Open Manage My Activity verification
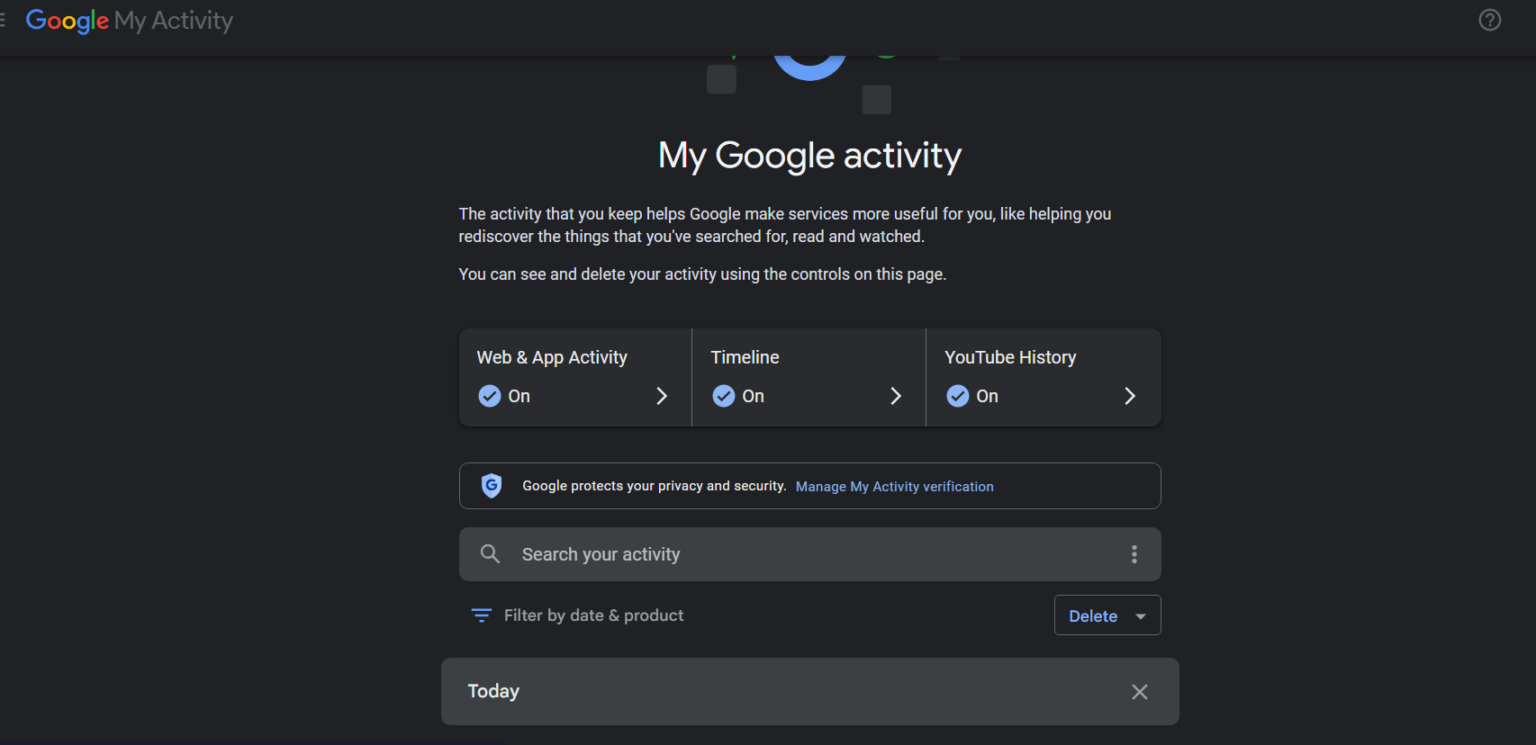 894,486
